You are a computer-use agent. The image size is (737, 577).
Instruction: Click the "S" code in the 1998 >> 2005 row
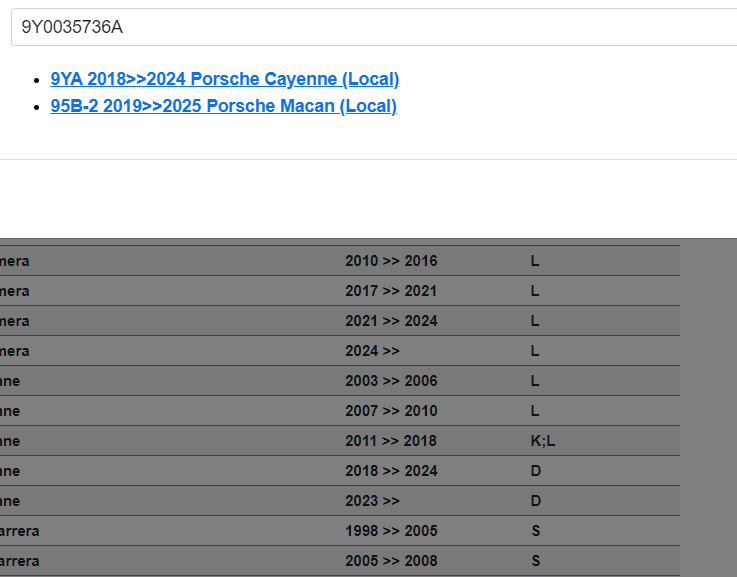pos(536,531)
